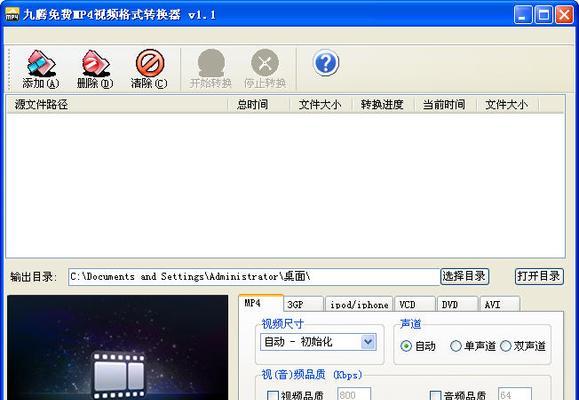This screenshot has width=579, height=400.
Task: Click the 开始转换 start conversion icon
Action: point(211,63)
